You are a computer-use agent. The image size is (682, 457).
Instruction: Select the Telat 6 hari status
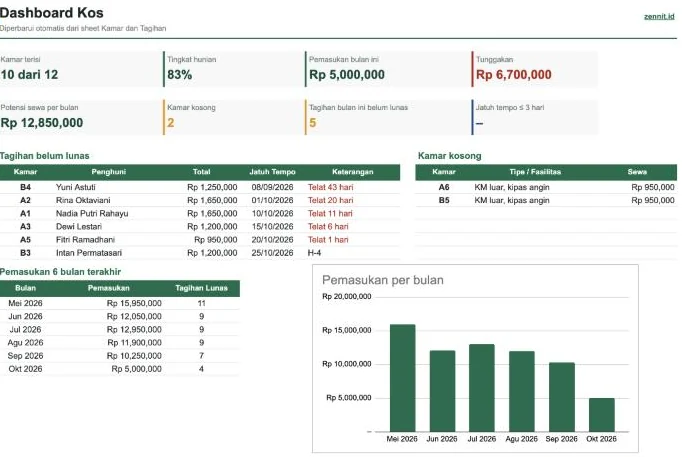(x=328, y=227)
